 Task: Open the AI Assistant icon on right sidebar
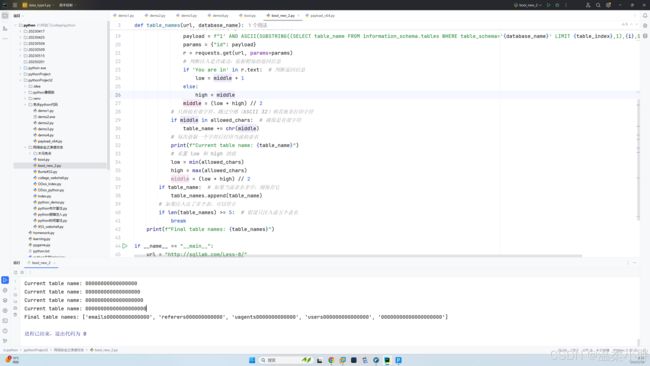(x=645, y=26)
